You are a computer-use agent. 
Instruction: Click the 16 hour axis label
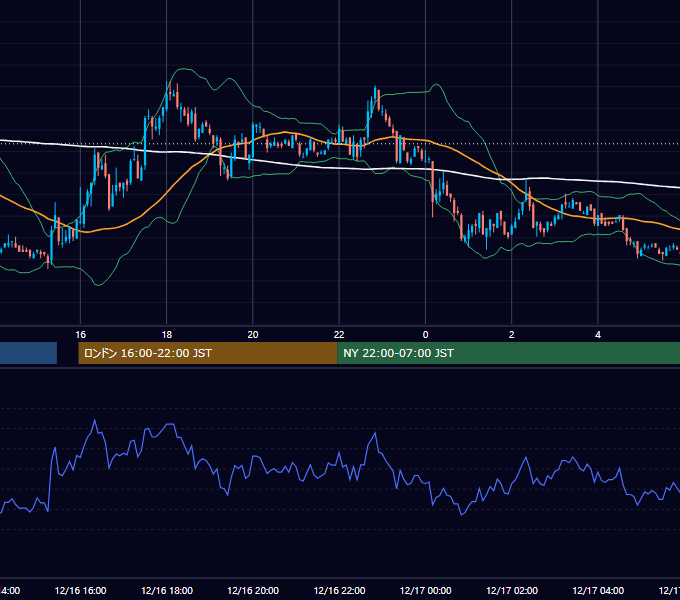pyautogui.click(x=81, y=335)
